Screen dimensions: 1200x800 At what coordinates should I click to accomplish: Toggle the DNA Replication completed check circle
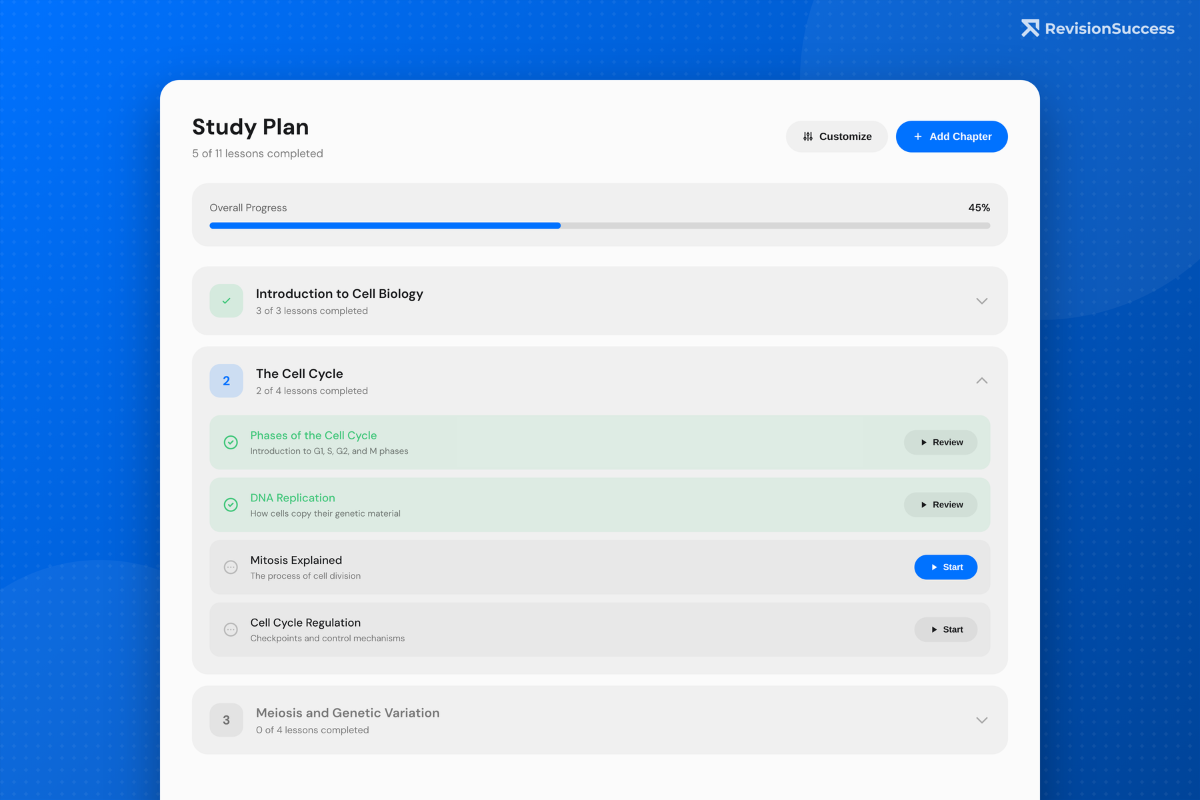point(231,505)
